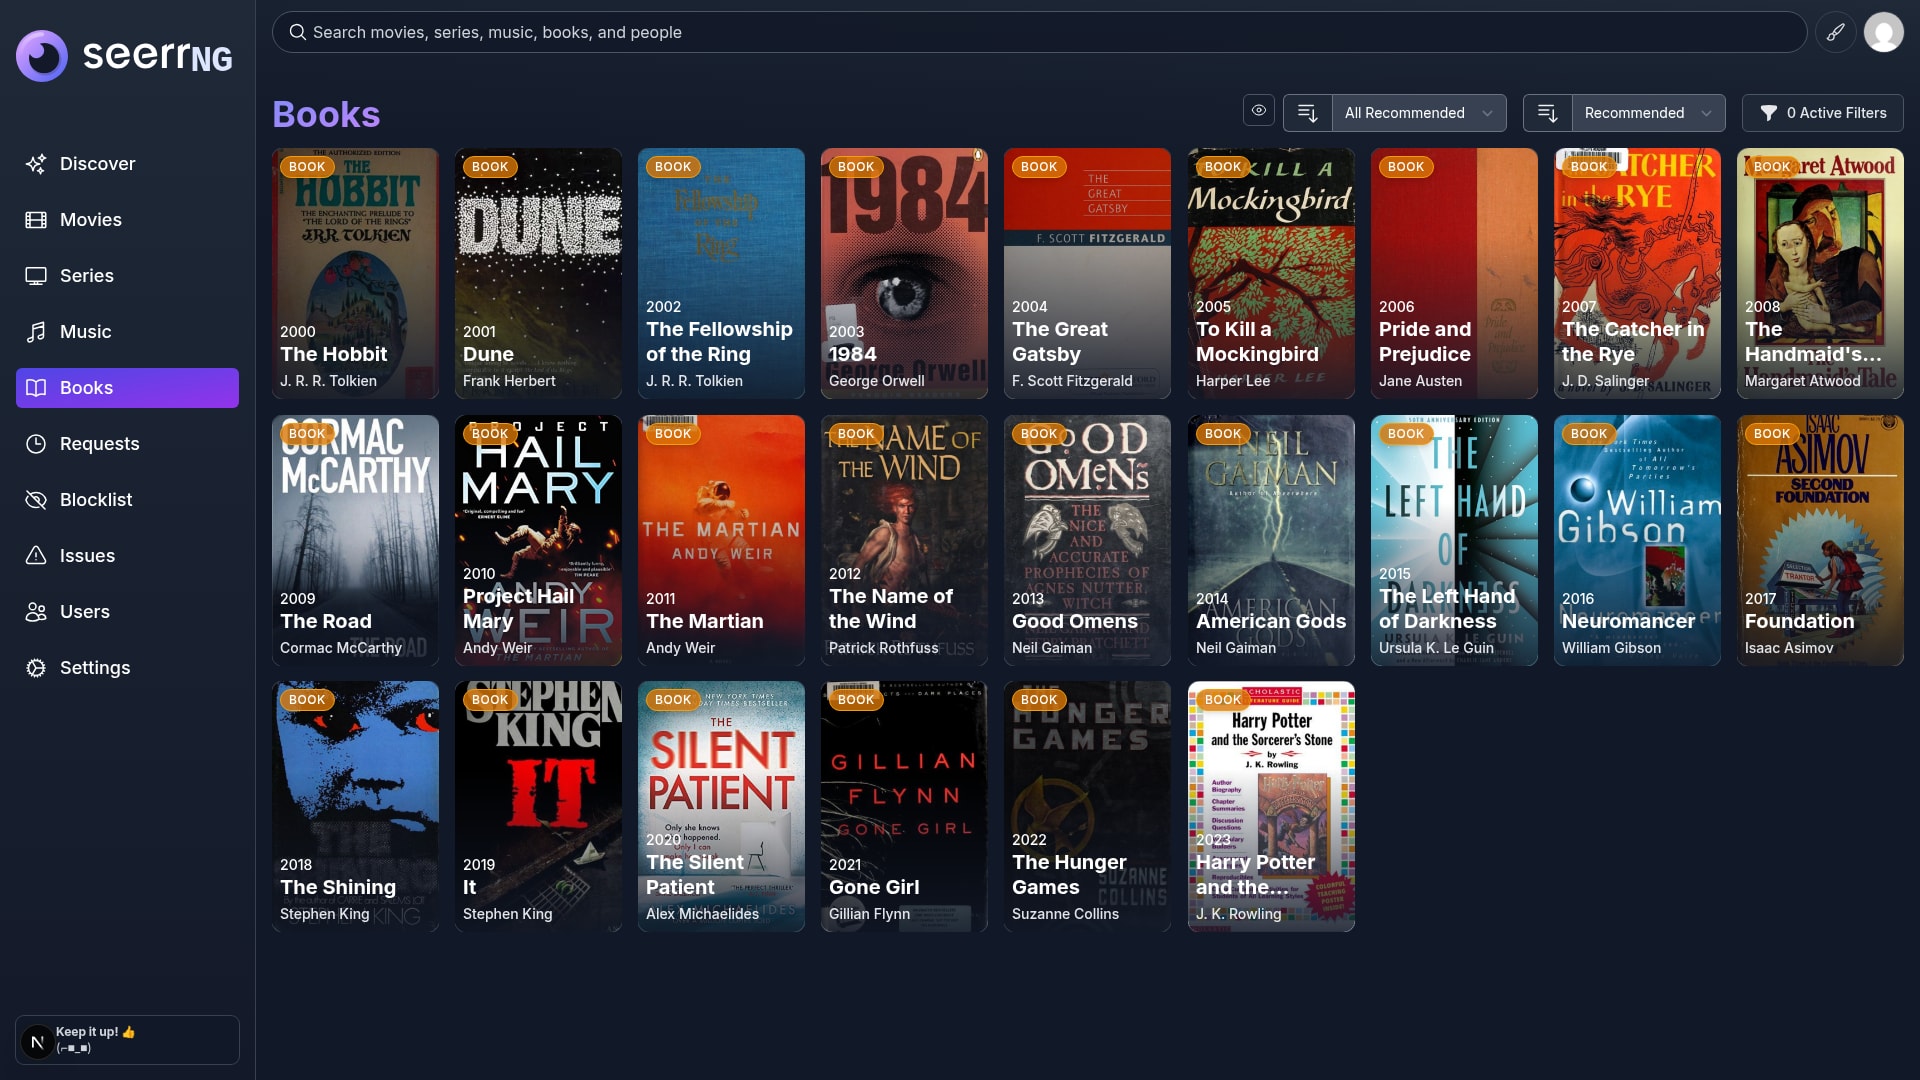The width and height of the screenshot is (1920, 1080).
Task: Open Users in the sidebar
Action: (x=127, y=612)
